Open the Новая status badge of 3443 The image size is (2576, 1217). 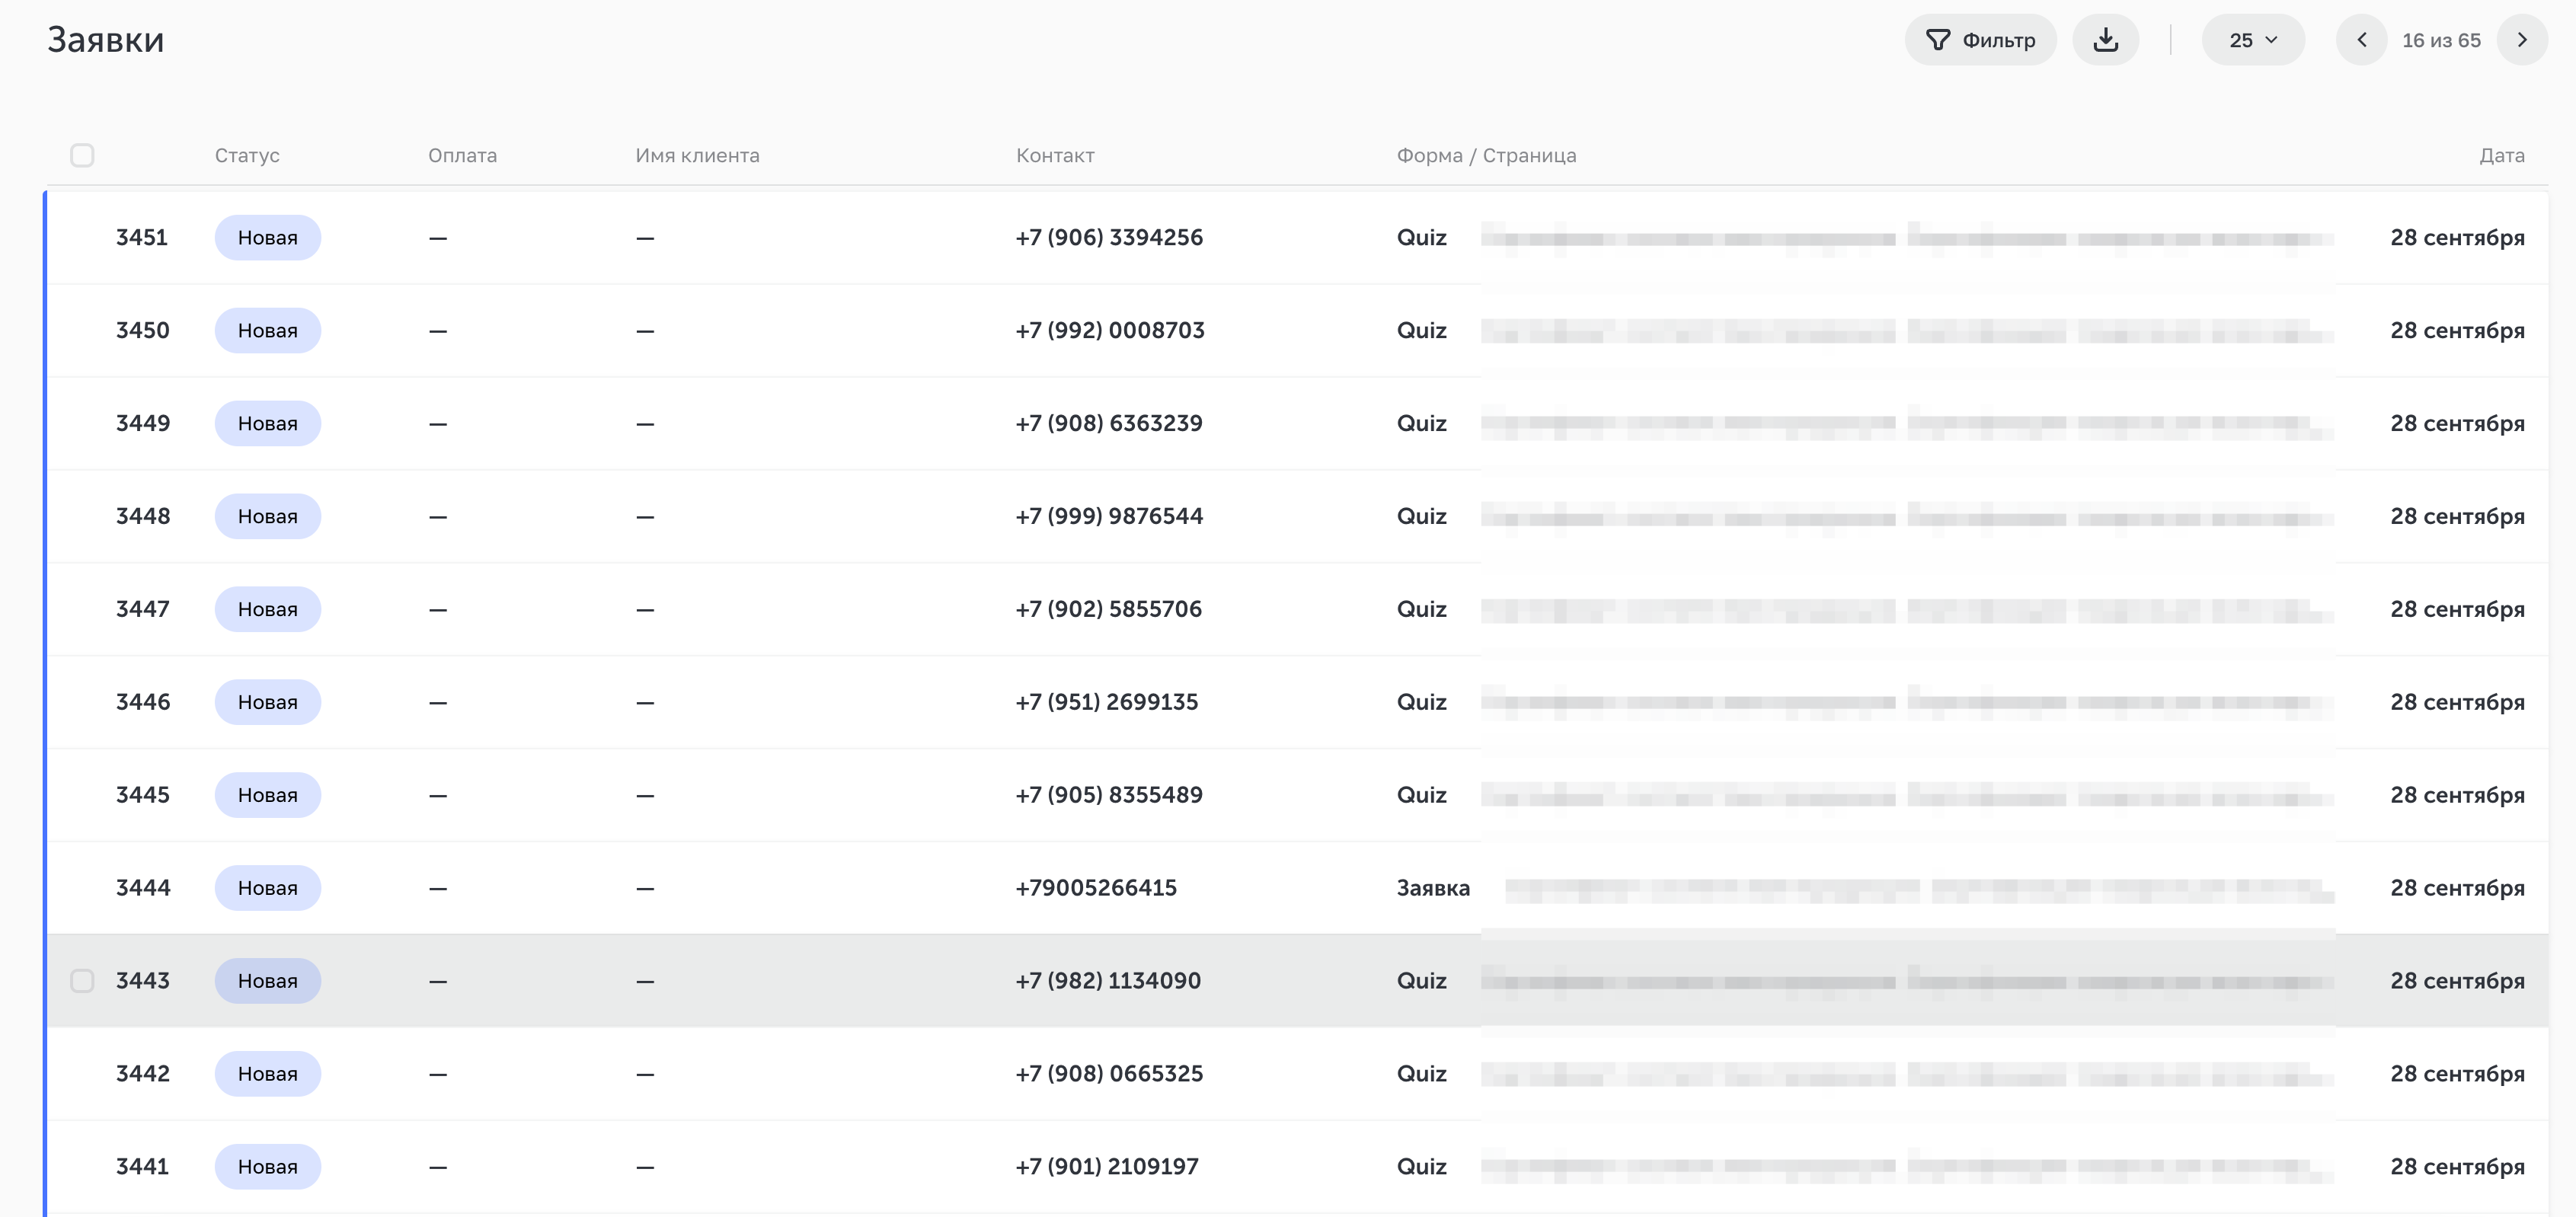click(x=267, y=981)
